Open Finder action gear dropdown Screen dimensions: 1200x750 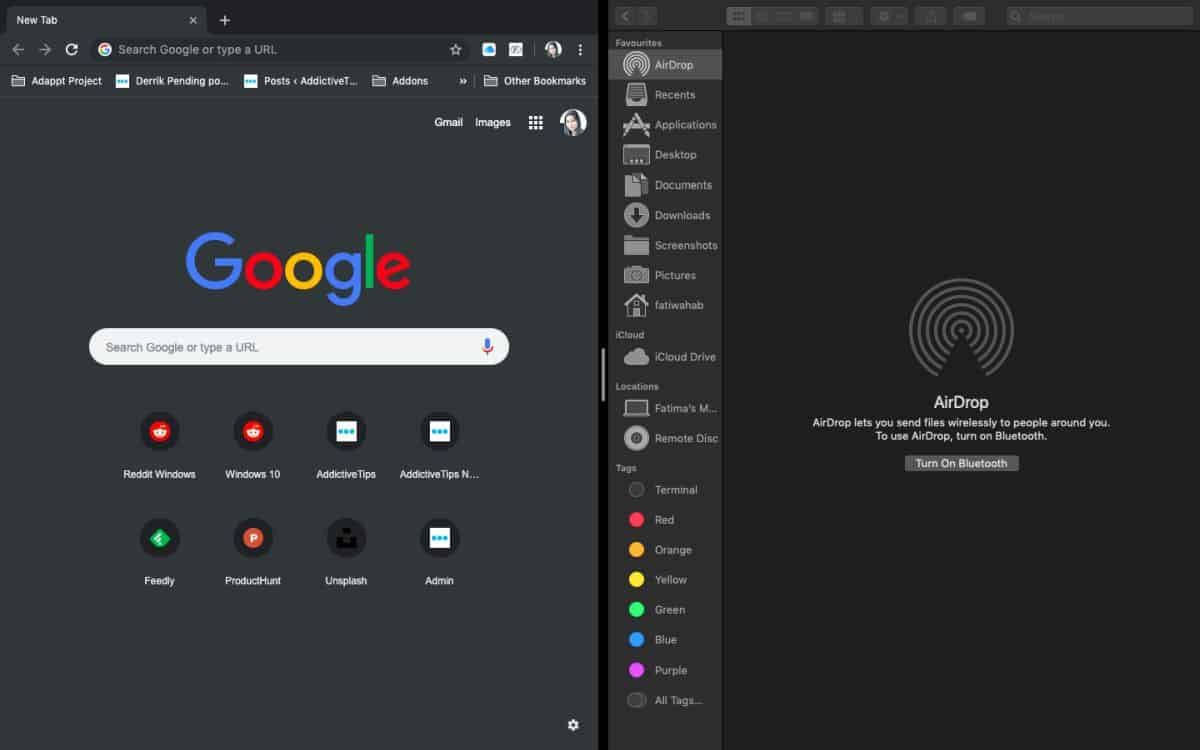coord(889,15)
